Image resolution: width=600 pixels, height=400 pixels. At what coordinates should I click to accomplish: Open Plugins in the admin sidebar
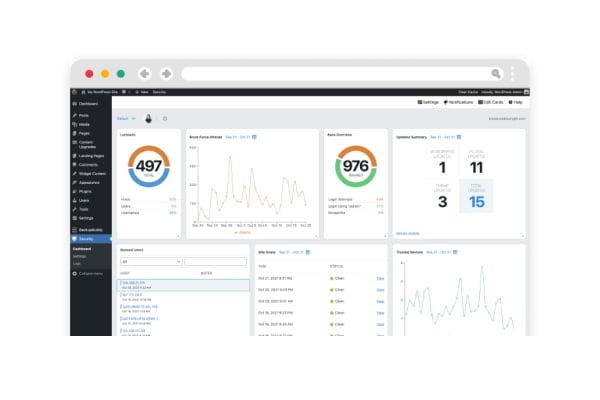[x=85, y=191]
